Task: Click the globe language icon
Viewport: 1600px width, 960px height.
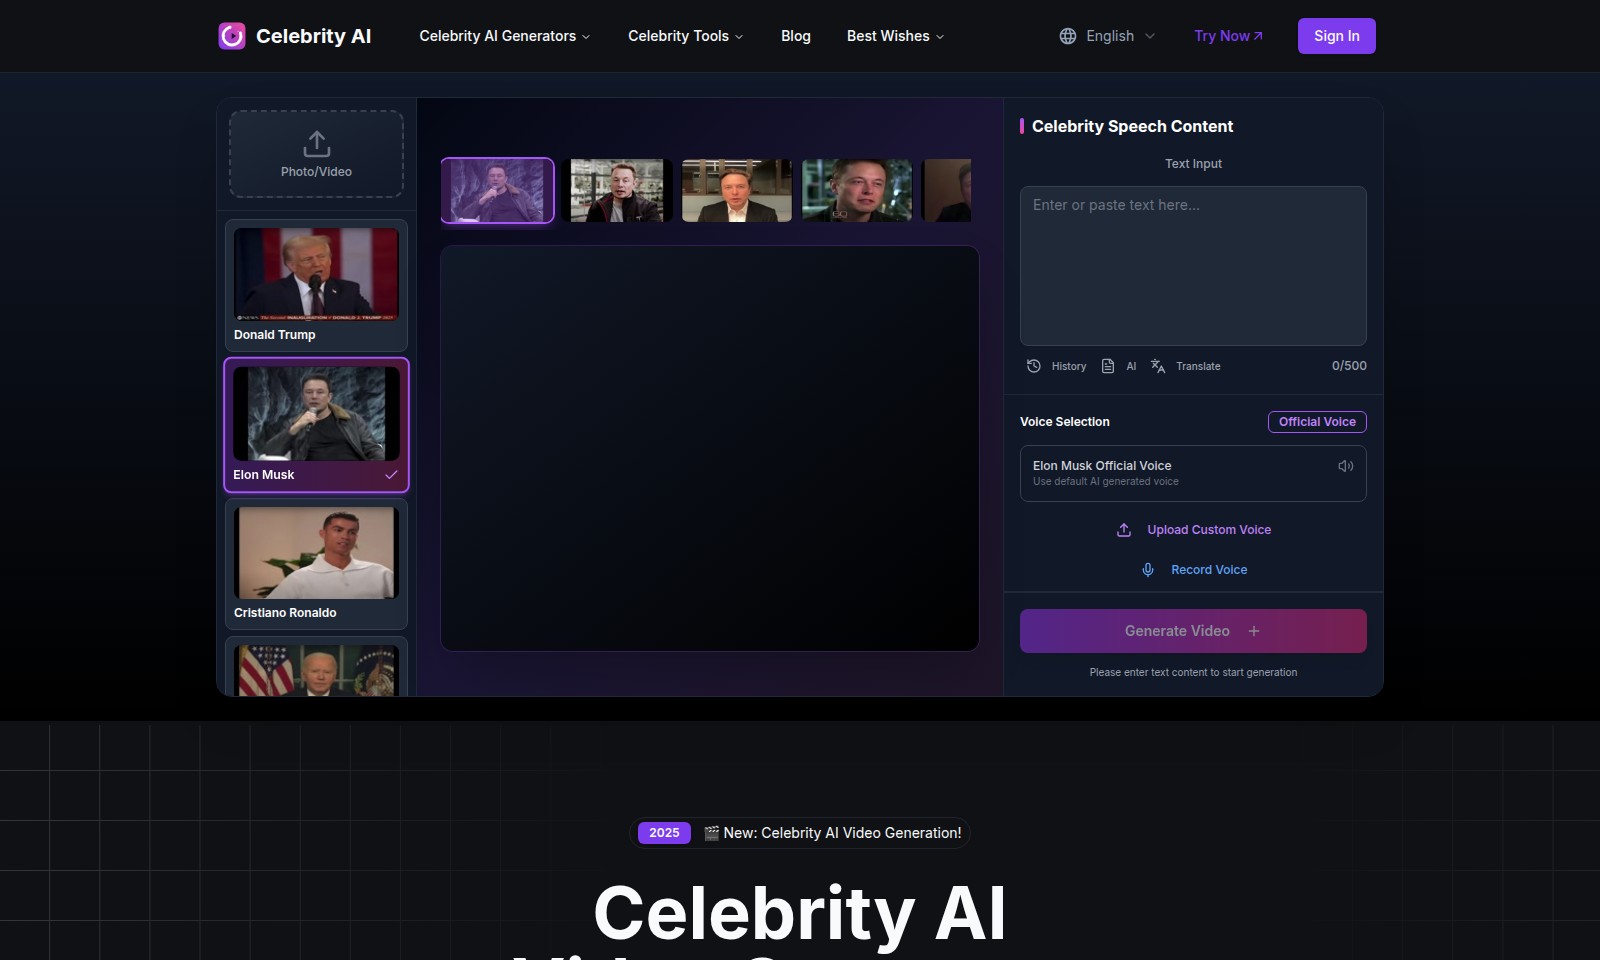Action: [x=1068, y=36]
